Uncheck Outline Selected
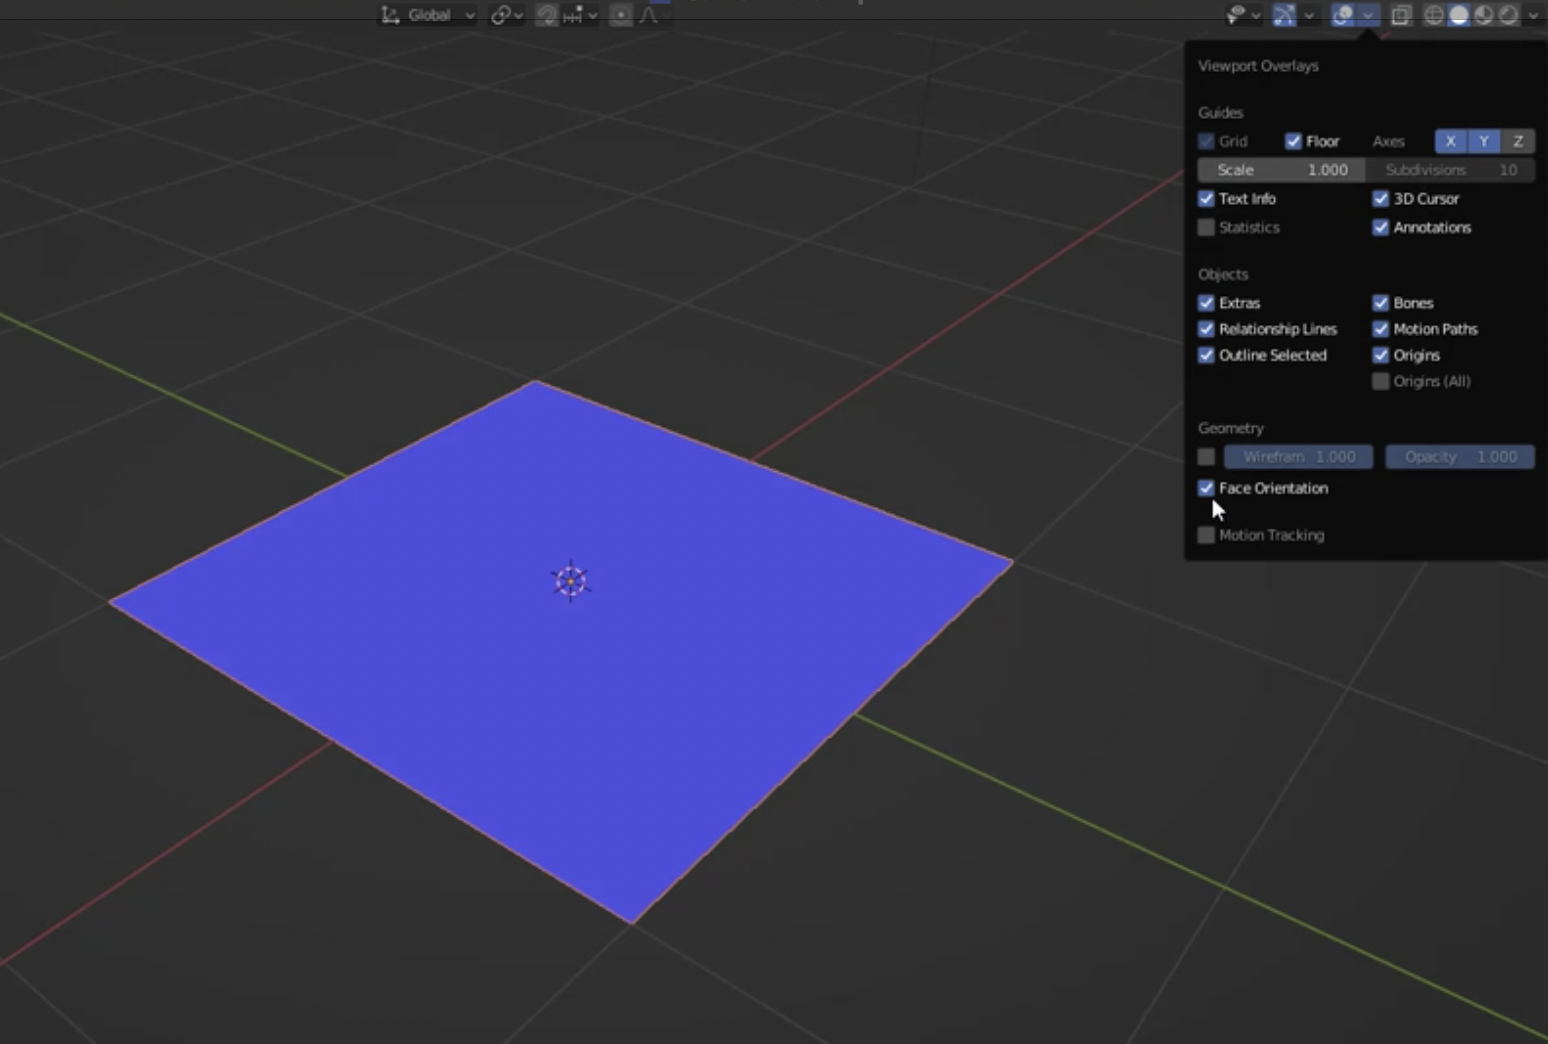The height and width of the screenshot is (1044, 1548). point(1206,355)
